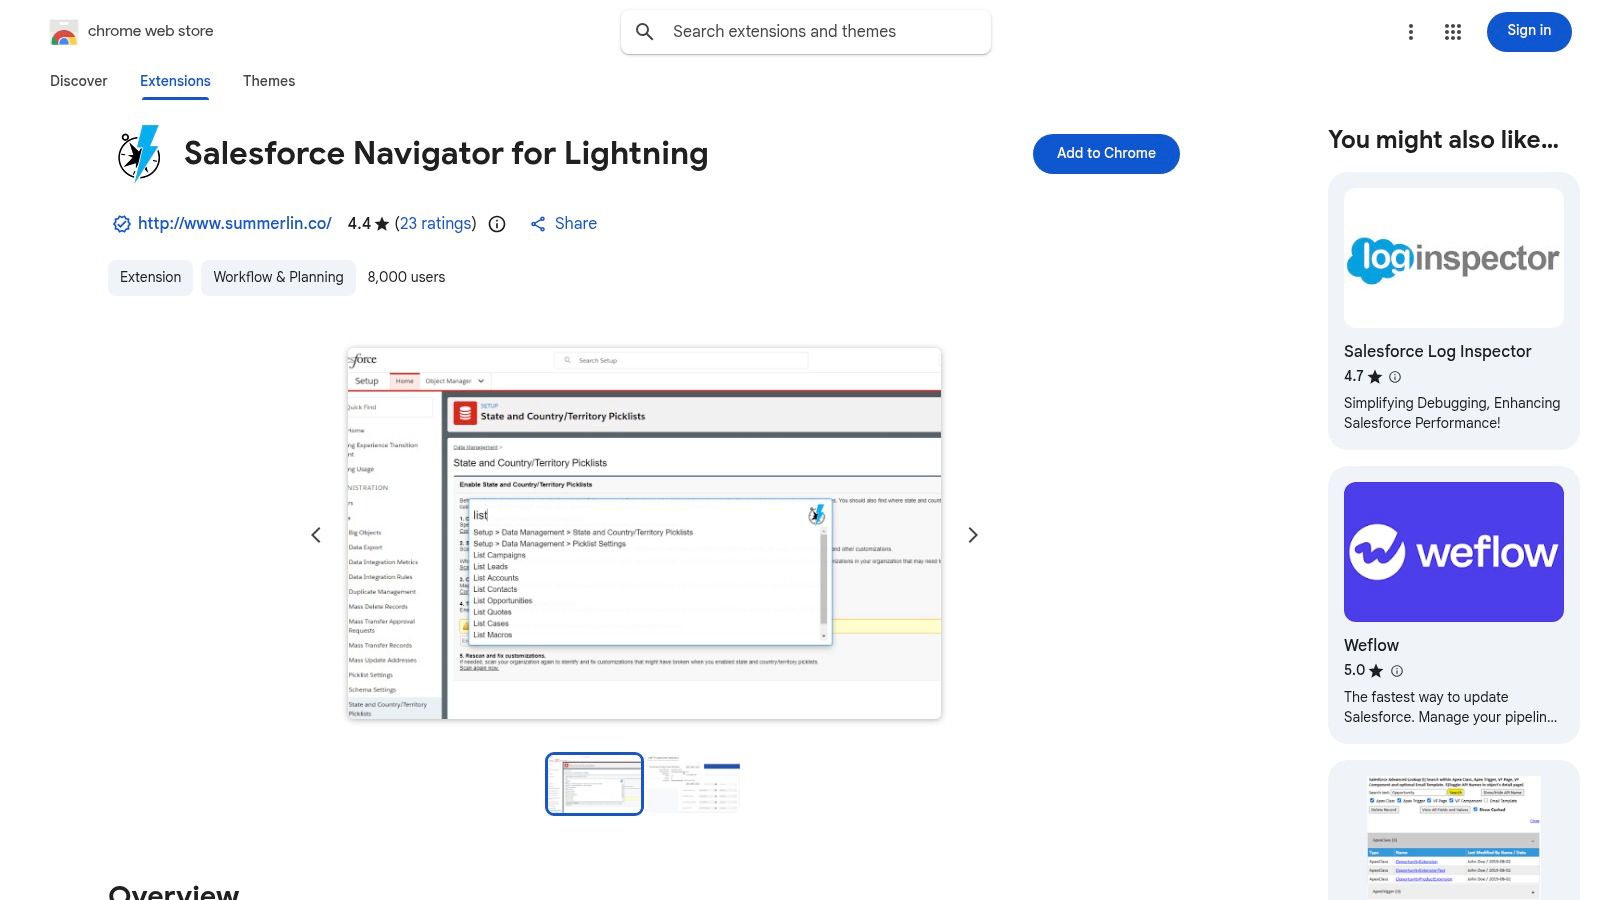Click the Chrome Web Store logo
This screenshot has width=1600, height=900.
pos(64,31)
